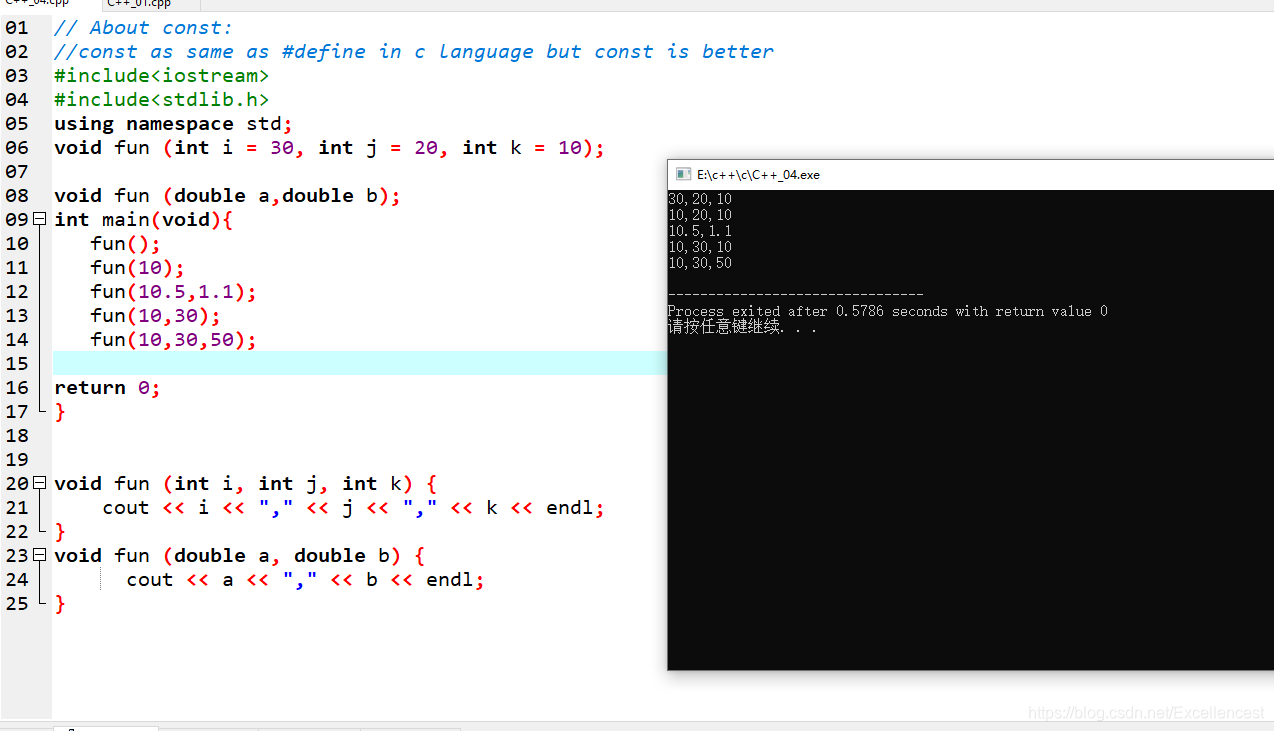Click the closing brace on line 25
The width and height of the screenshot is (1274, 731).
60,603
